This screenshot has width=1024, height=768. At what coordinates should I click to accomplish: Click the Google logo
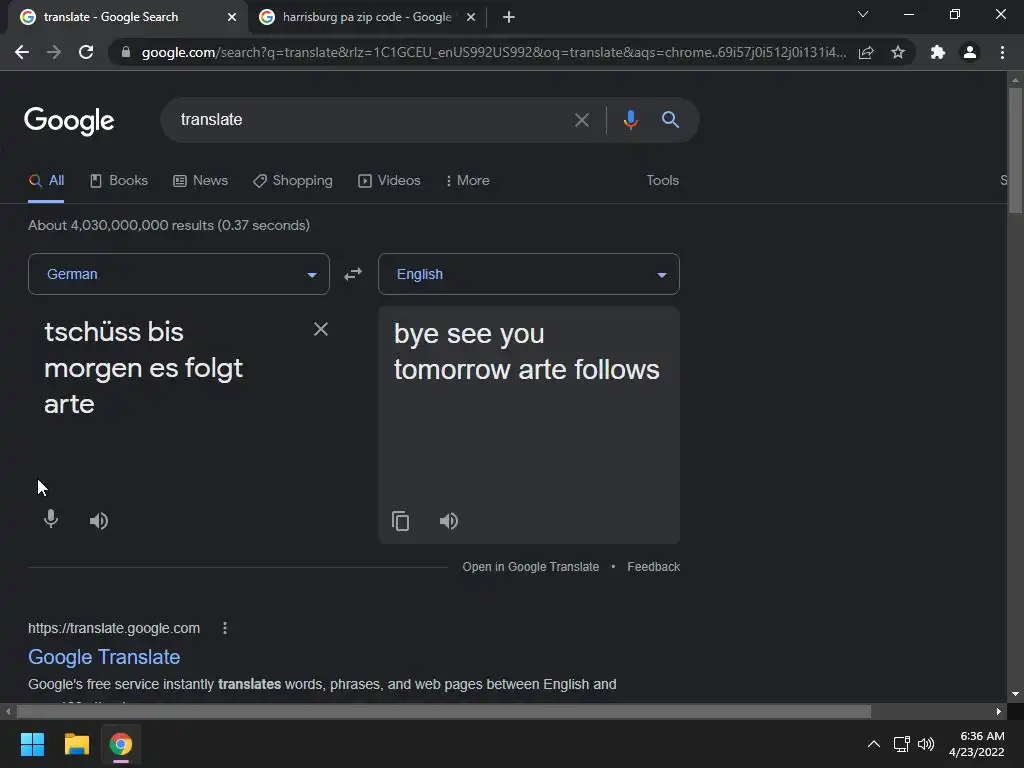point(69,120)
